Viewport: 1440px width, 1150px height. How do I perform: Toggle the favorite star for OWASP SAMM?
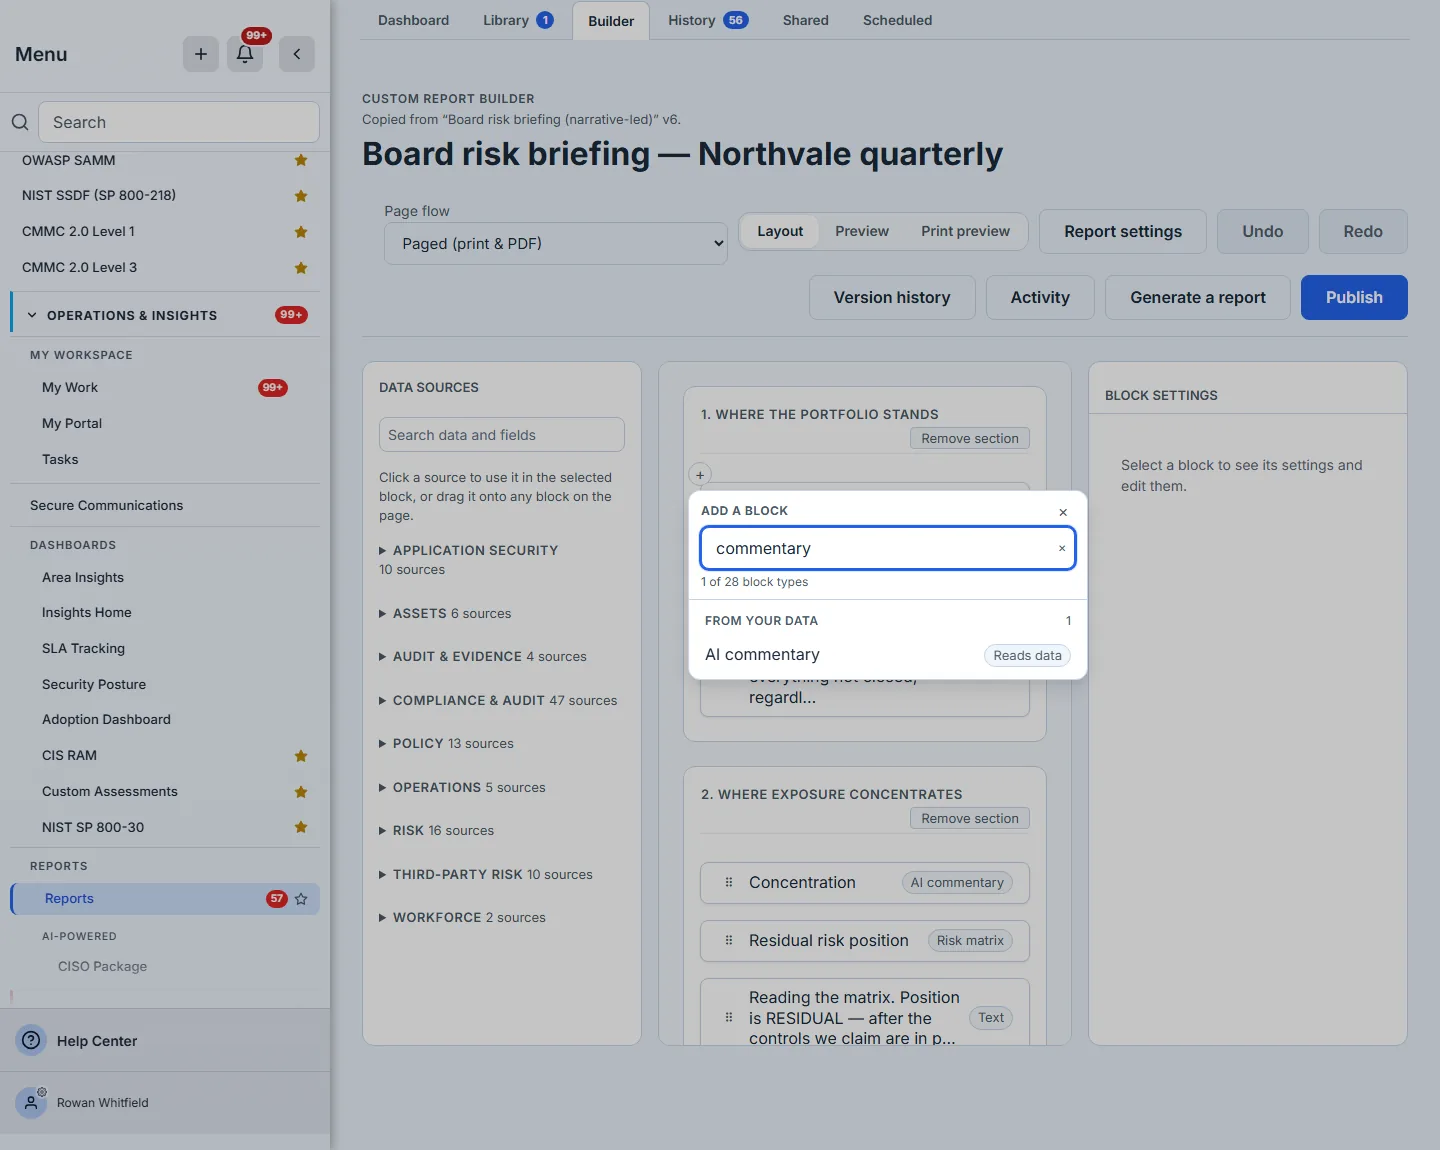[301, 160]
